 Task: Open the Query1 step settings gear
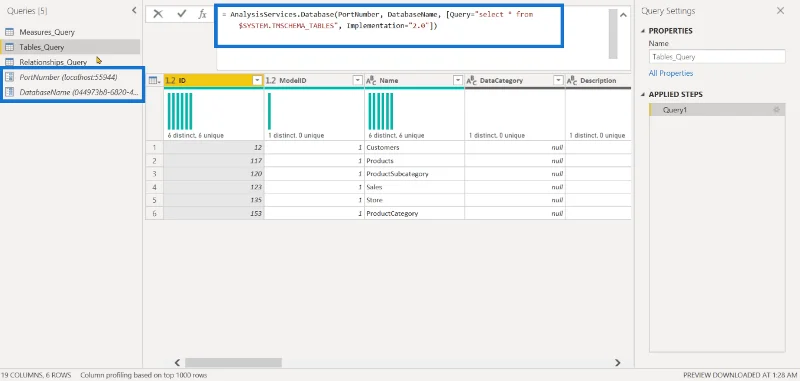tap(777, 110)
